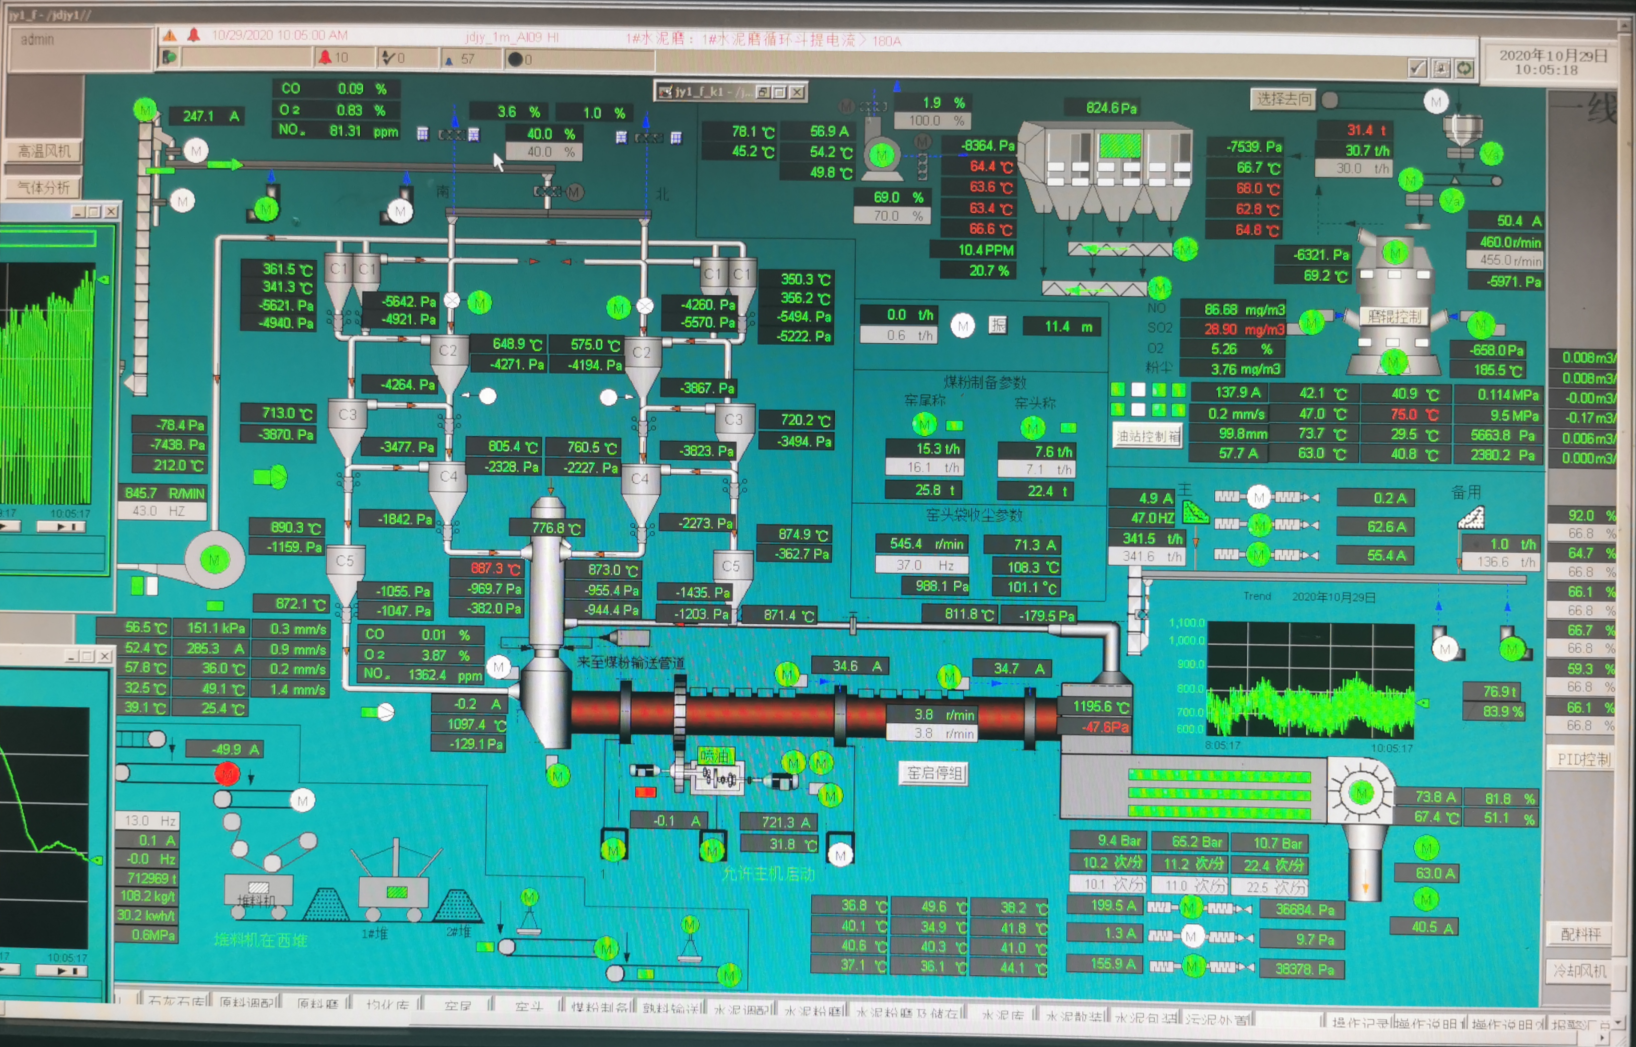Click the green refresh icon in toolbar
The width and height of the screenshot is (1636, 1047).
(1465, 68)
